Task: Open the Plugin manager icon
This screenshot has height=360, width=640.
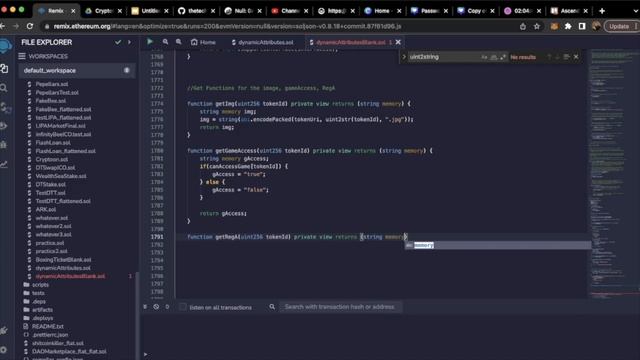Action: pyautogui.click(x=4, y=331)
